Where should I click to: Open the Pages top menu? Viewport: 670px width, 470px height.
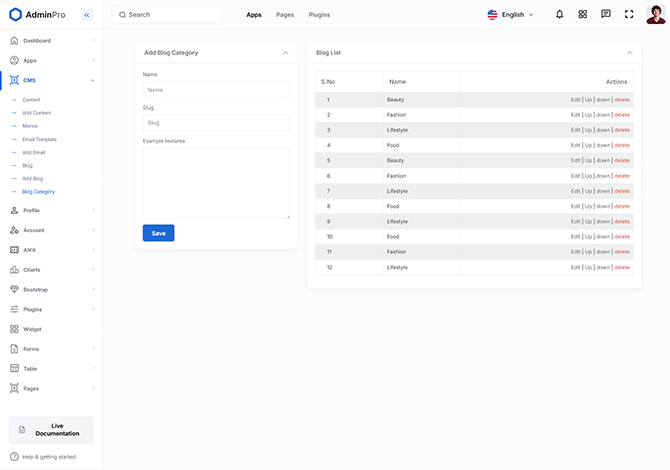(x=285, y=15)
